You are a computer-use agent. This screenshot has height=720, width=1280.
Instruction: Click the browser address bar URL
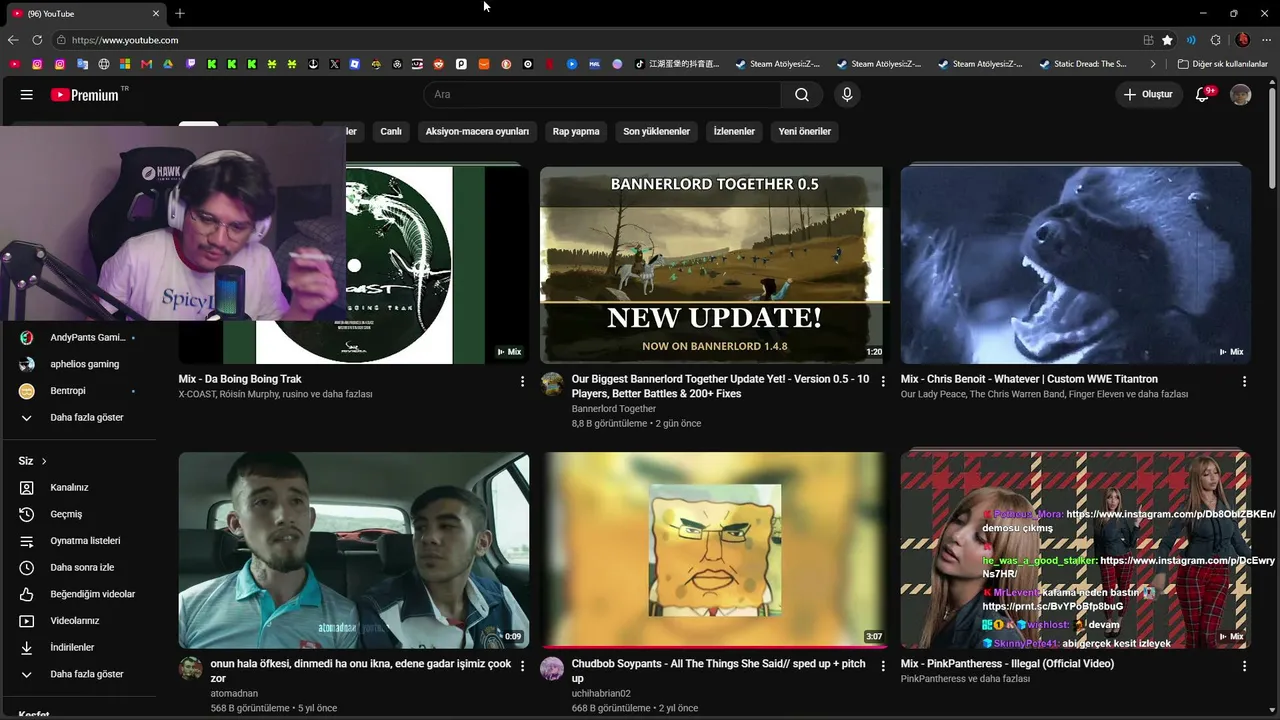tap(125, 40)
